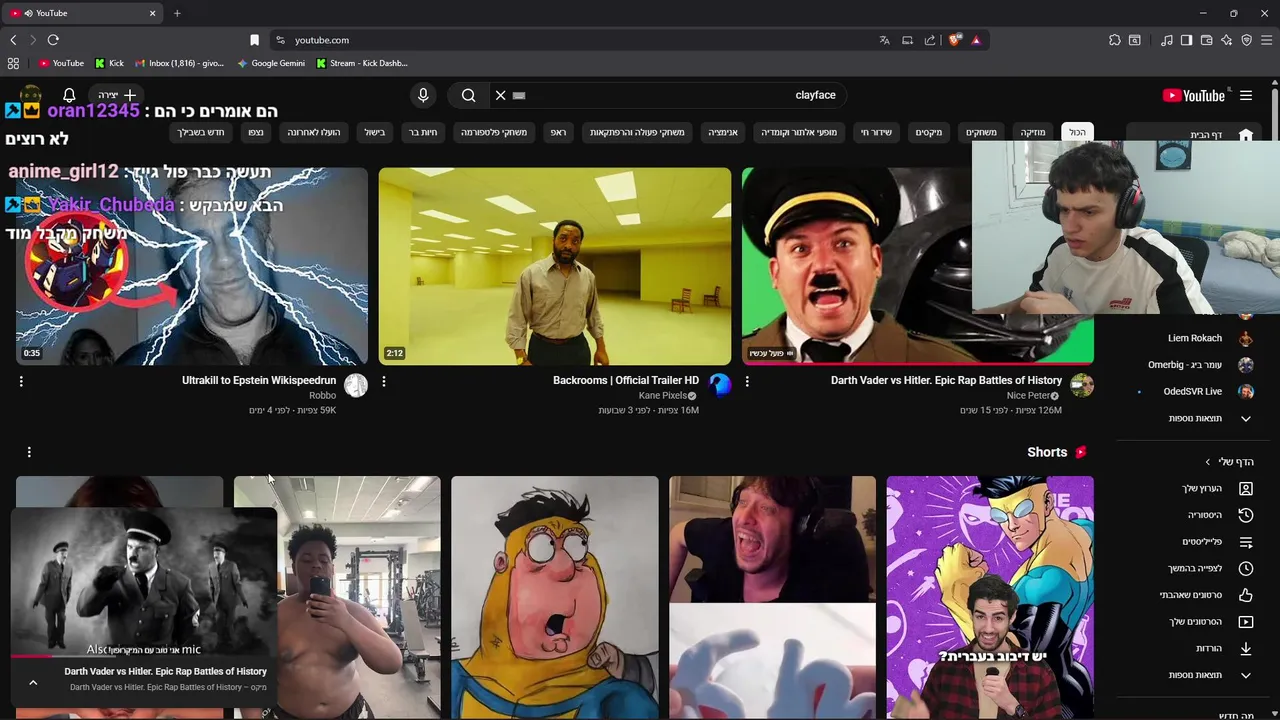Click the translate page icon
This screenshot has width=1280, height=720.
coord(884,40)
